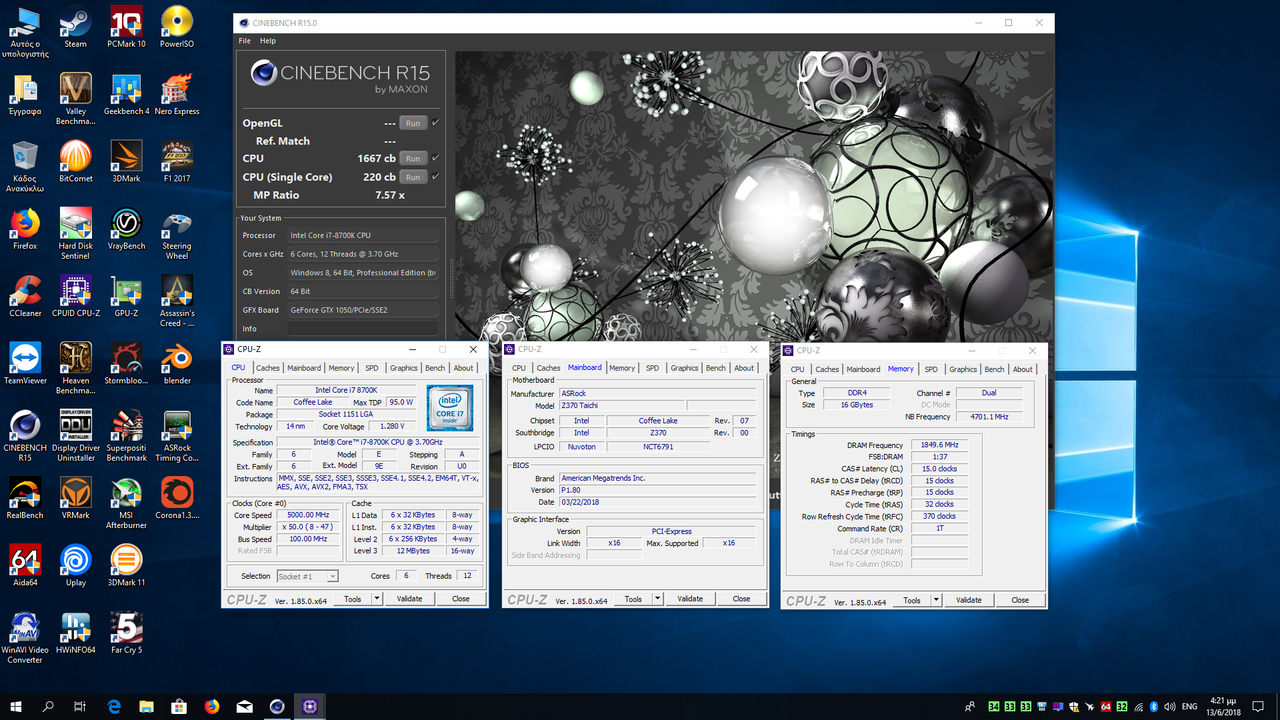Image resolution: width=1280 pixels, height=720 pixels.
Task: Open TeamViewer desktop icon
Action: [x=25, y=362]
